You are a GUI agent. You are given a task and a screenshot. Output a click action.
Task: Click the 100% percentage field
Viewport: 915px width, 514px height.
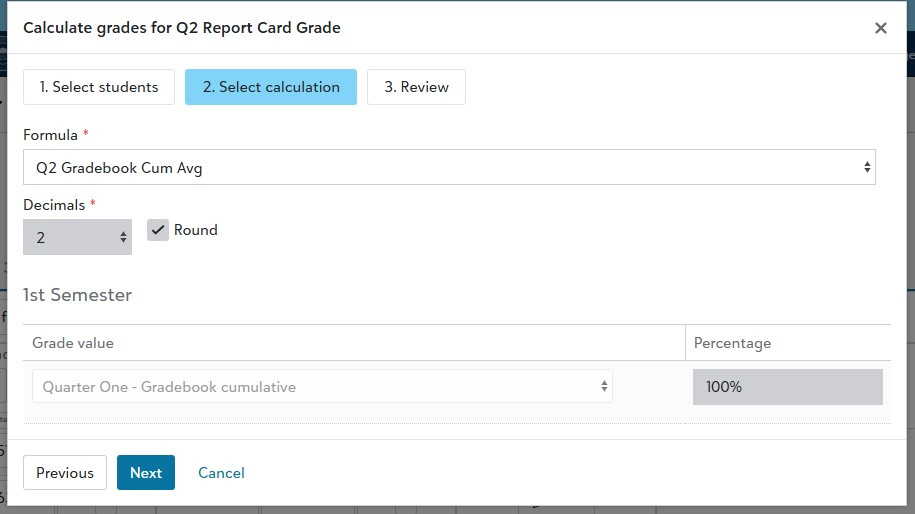(x=787, y=387)
